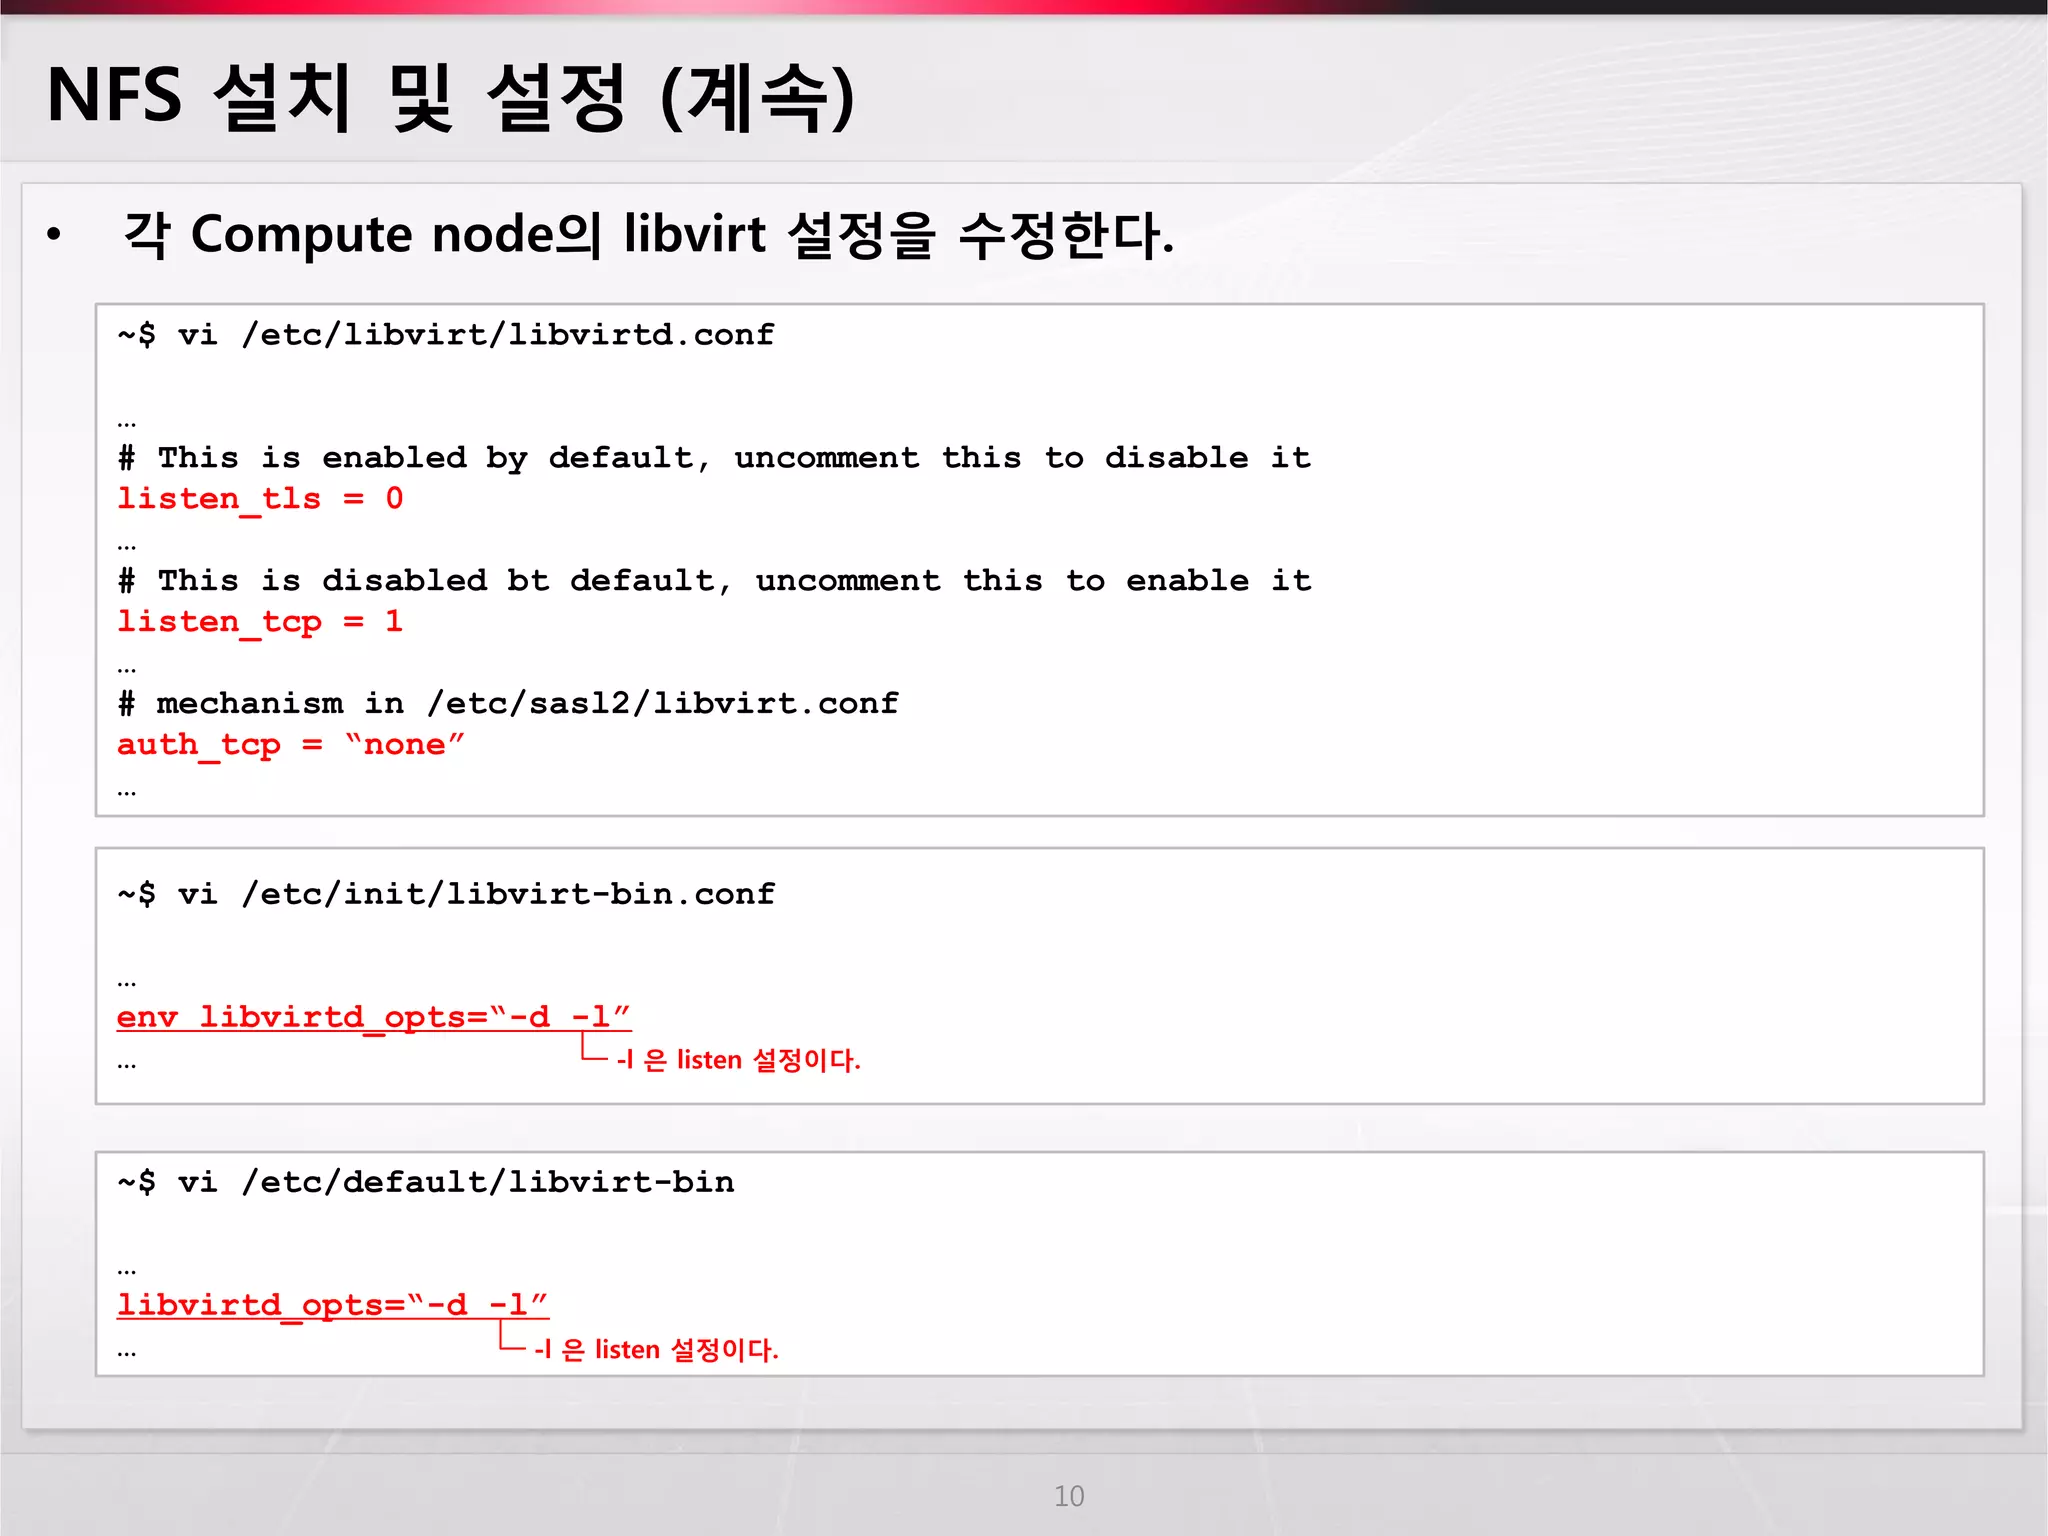This screenshot has height=1536, width=2048.
Task: Click the bullet text '각 Compute node의 libvirt 설정을 수정한다.'
Action: coord(649,235)
